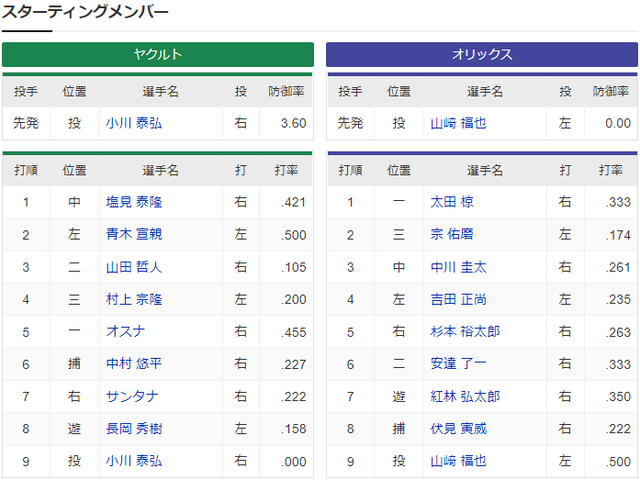Viewport: 640px width, 480px height.
Task: Click batting average .174
Action: (x=618, y=235)
